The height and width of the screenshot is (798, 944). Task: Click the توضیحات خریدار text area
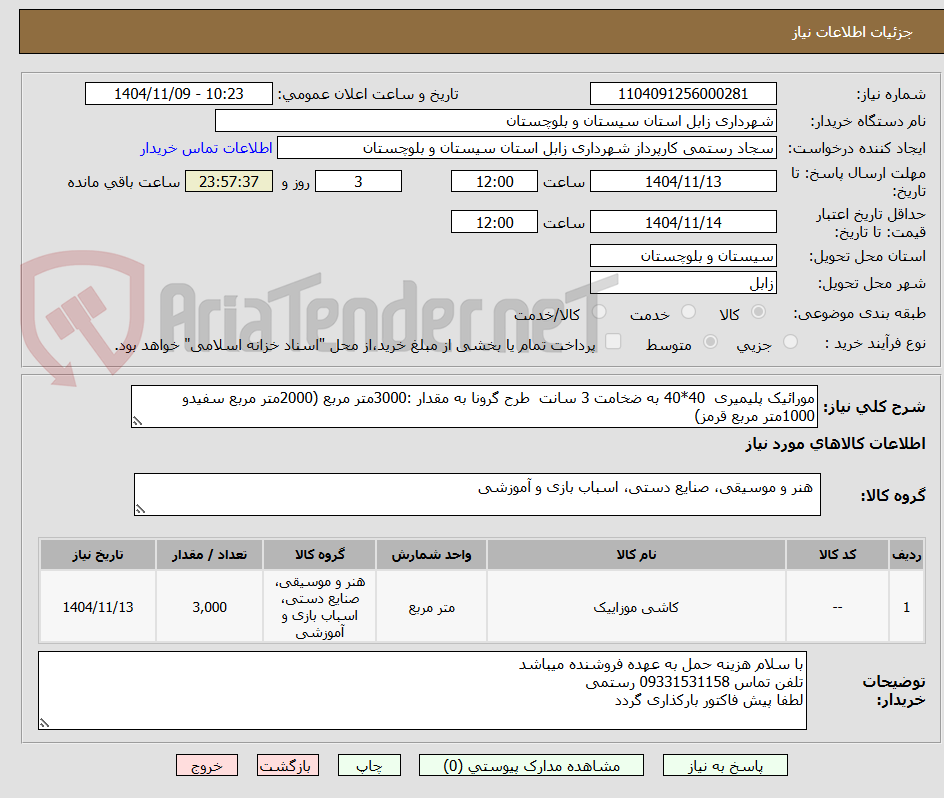[x=423, y=690]
